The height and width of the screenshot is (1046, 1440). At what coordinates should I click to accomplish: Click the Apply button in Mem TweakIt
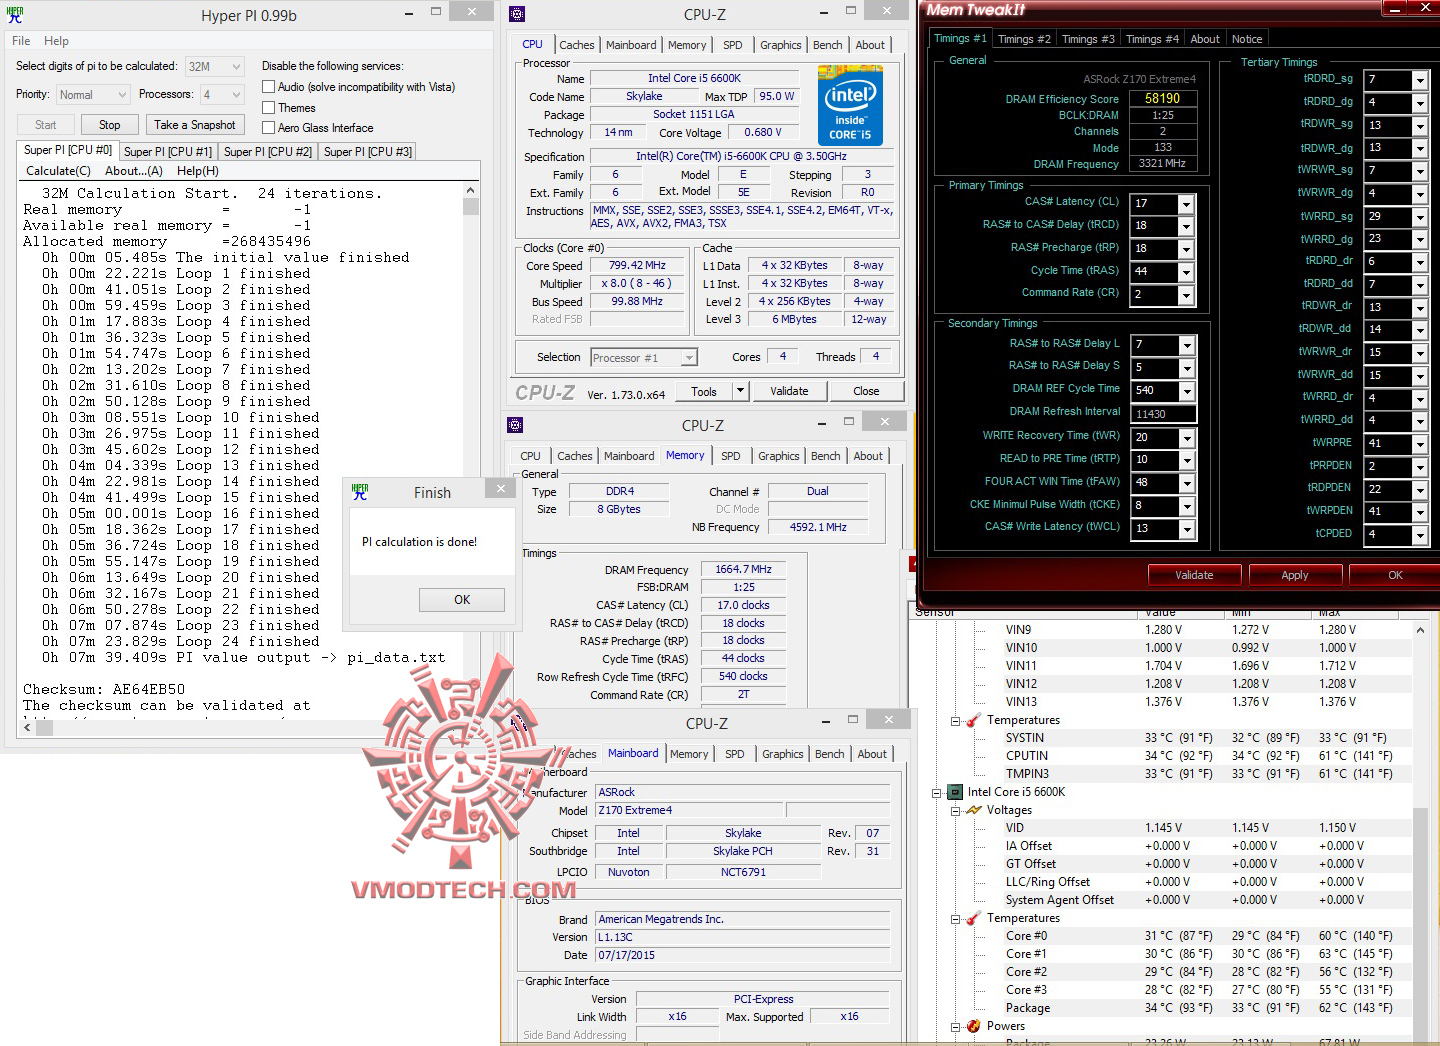(1295, 575)
